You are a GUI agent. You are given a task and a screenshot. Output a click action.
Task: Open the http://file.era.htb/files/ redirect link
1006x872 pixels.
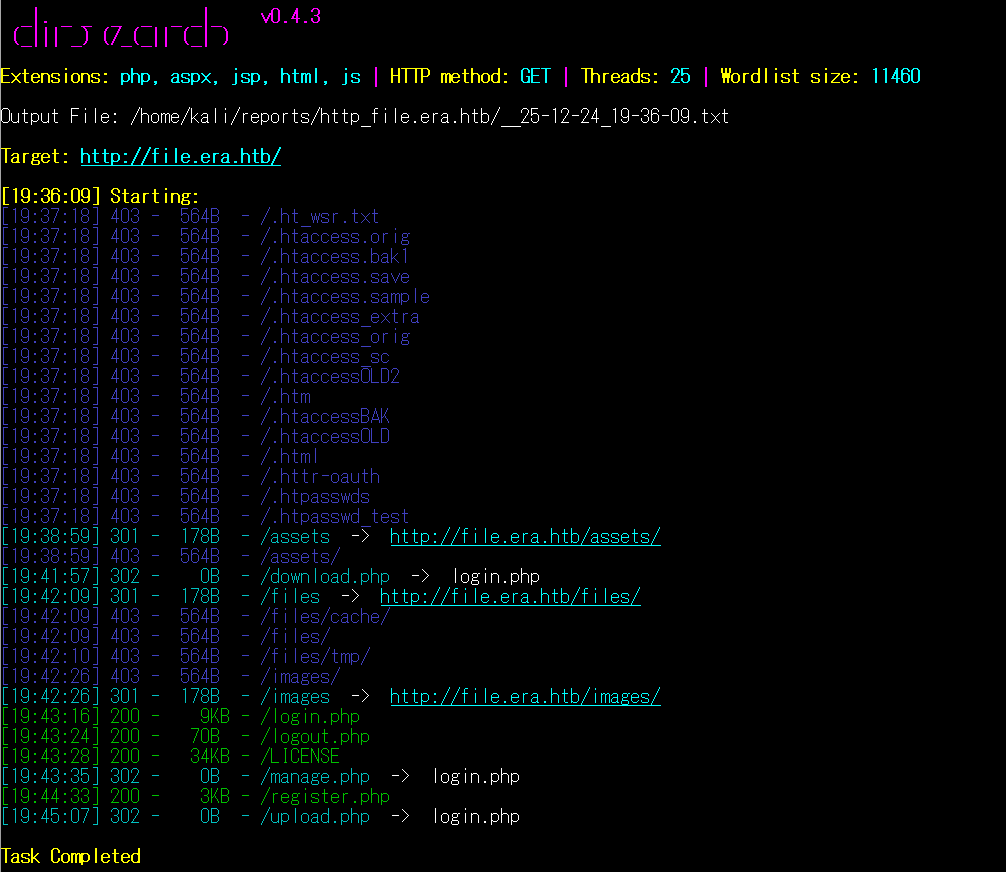pos(510,597)
